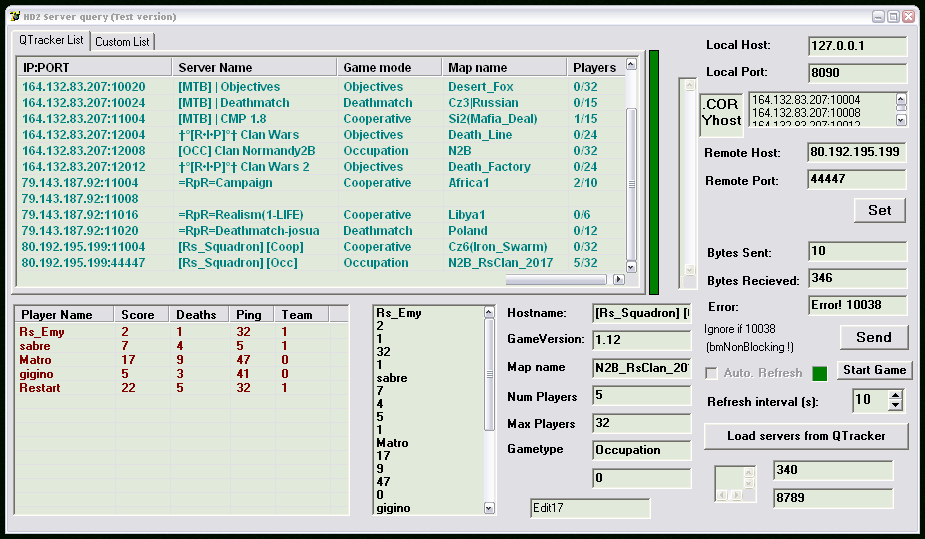Sort server list by Players column header
Screen dimensions: 925x539
pos(594,67)
